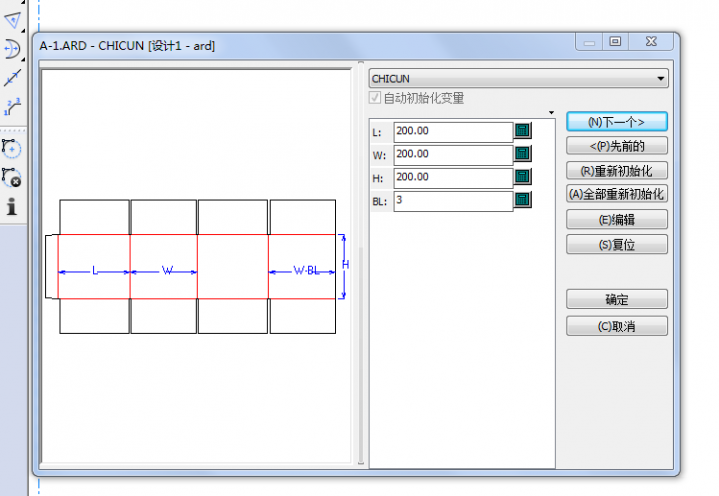The width and height of the screenshot is (719, 496).
Task: Expand the CHICUN dropdown menu
Action: coord(661,78)
